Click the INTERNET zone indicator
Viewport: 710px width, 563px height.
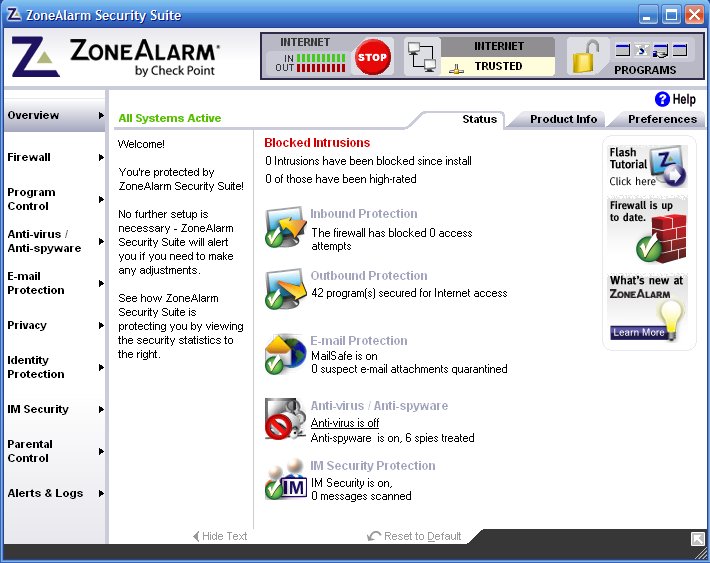coord(498,46)
